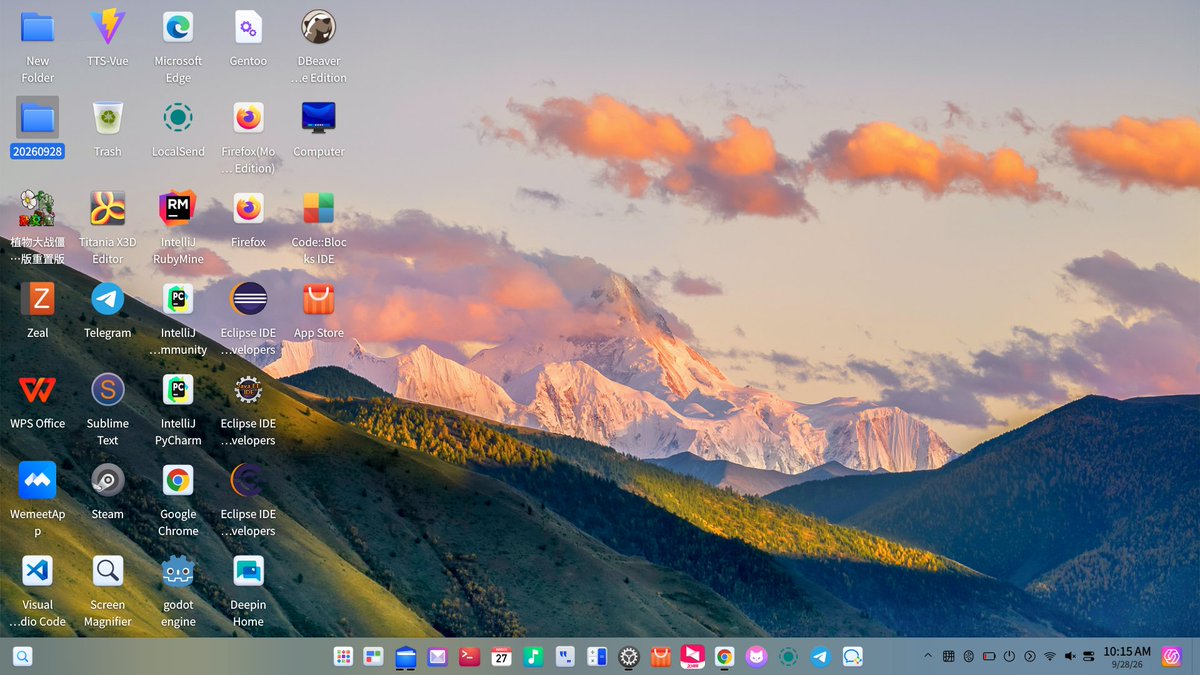
Task: Select the Gentoo file icon
Action: (x=248, y=28)
